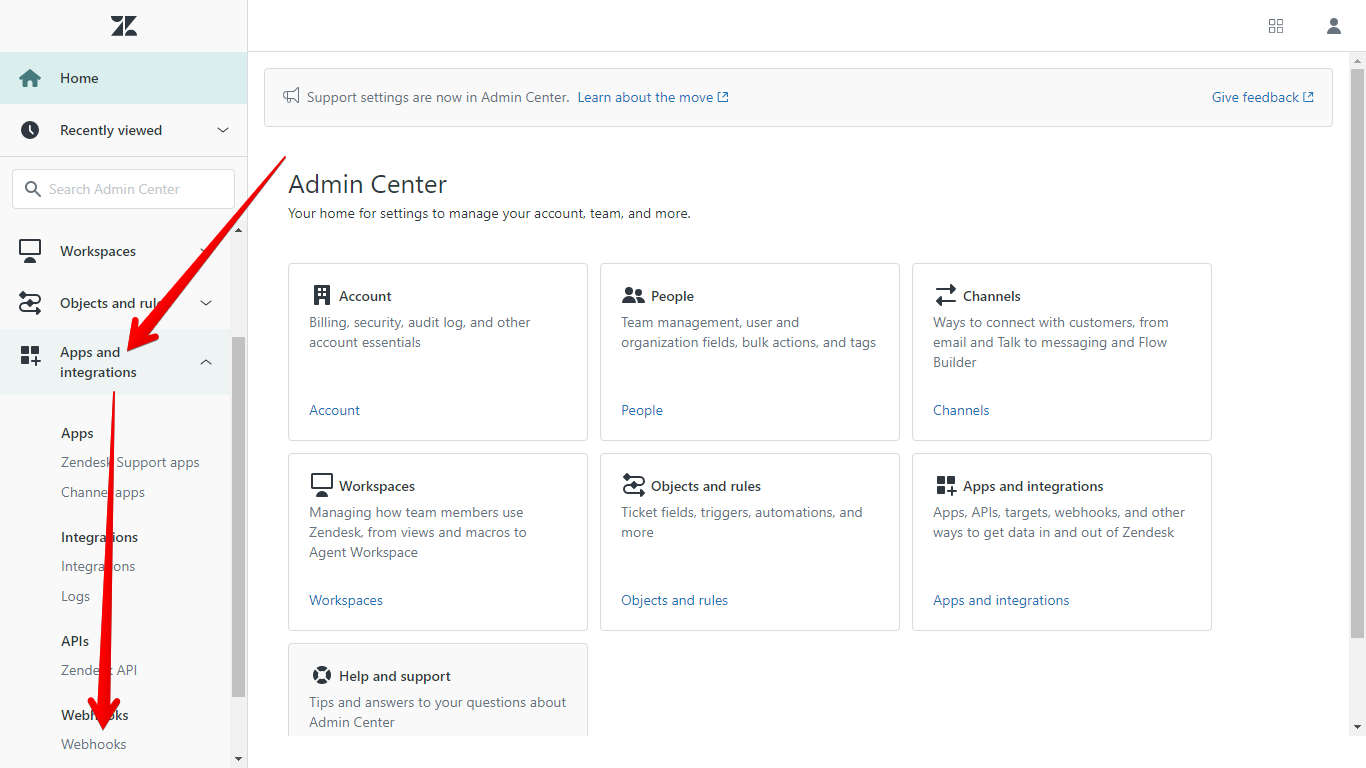Image resolution: width=1366 pixels, height=768 pixels.
Task: Click the megaphone announcement icon
Action: (x=291, y=96)
